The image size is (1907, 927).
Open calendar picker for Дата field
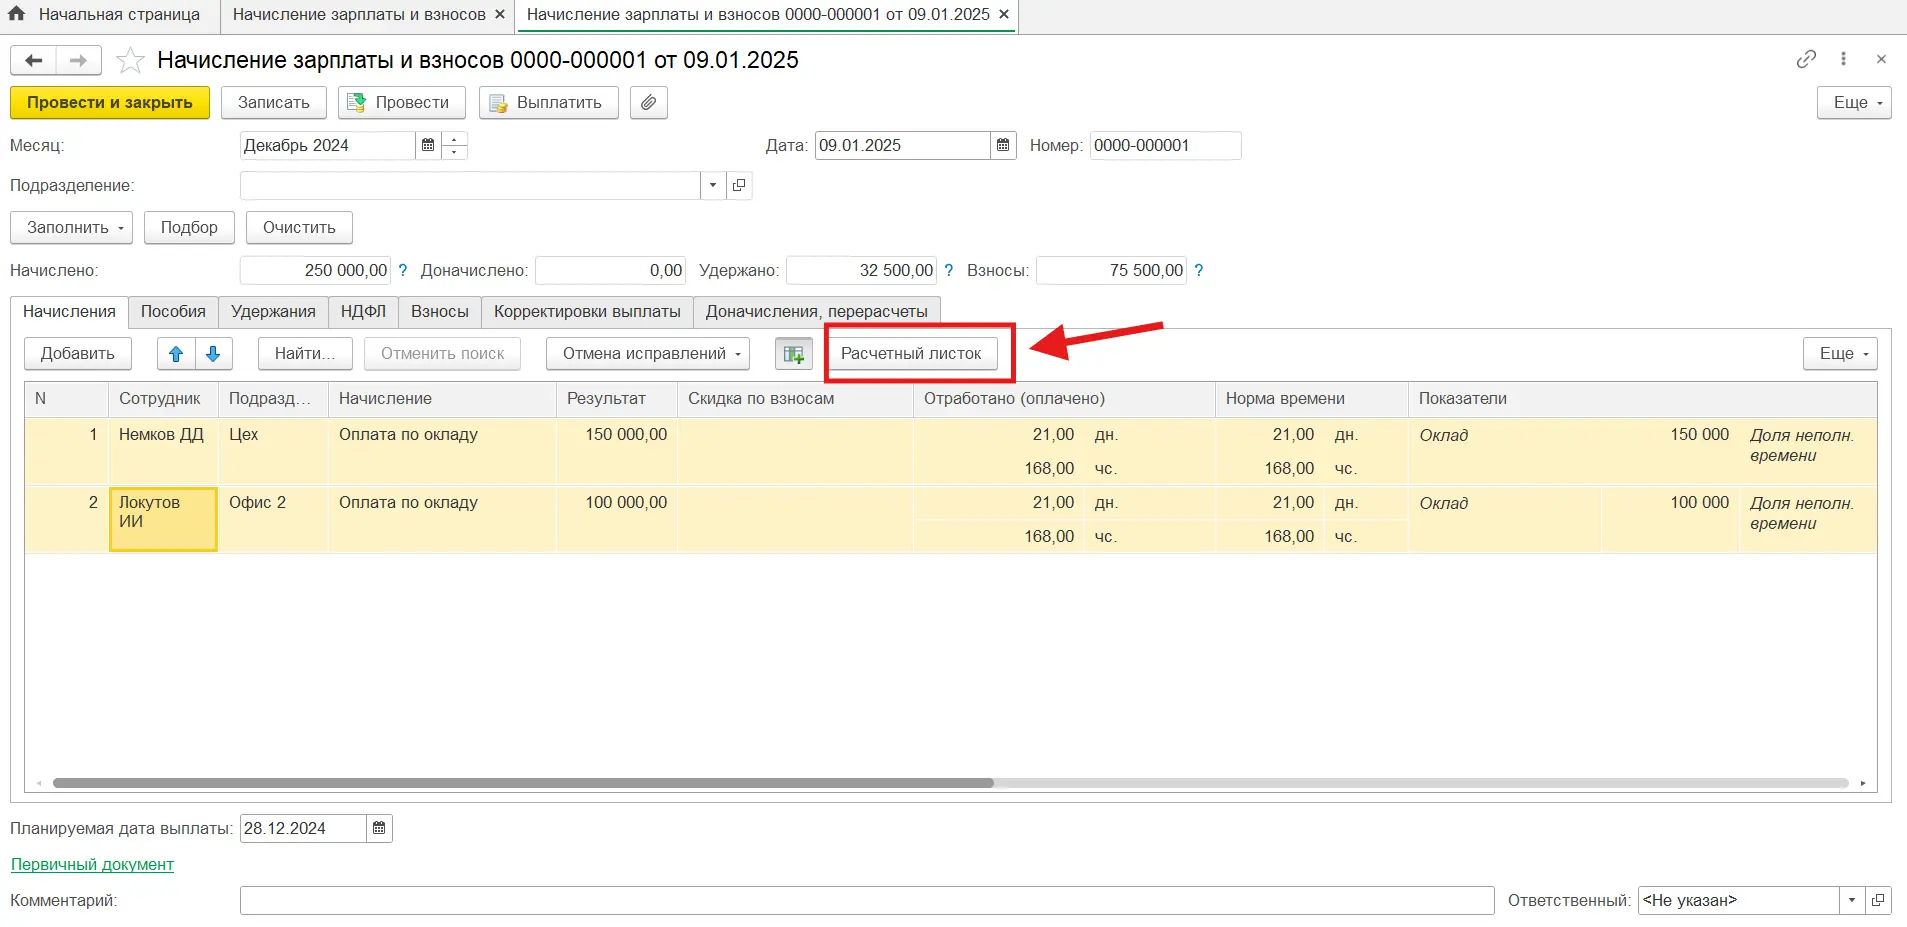tap(1003, 146)
